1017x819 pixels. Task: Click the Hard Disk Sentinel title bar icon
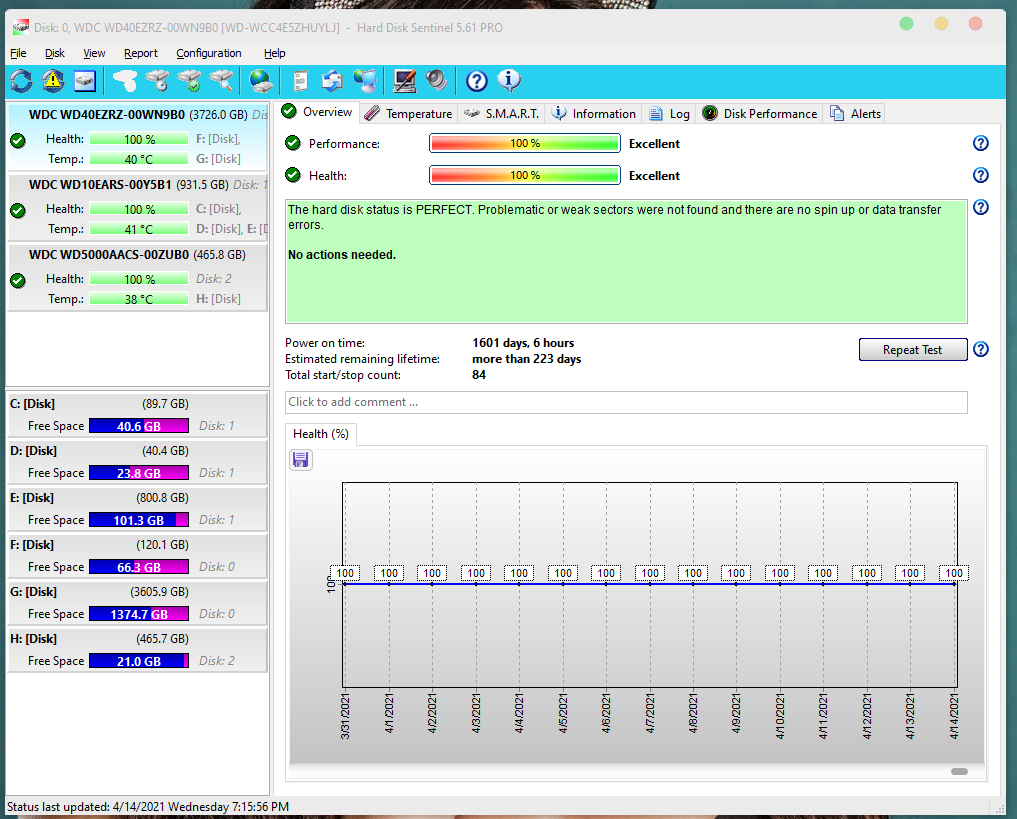[21, 27]
